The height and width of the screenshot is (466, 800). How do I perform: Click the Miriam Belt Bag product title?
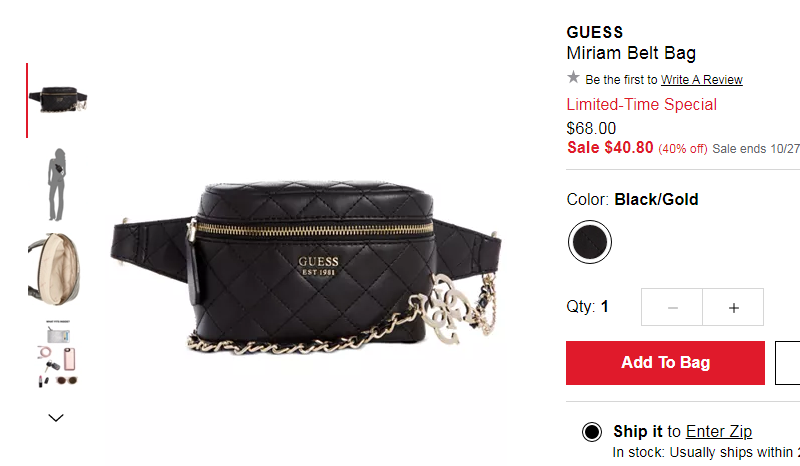[631, 53]
